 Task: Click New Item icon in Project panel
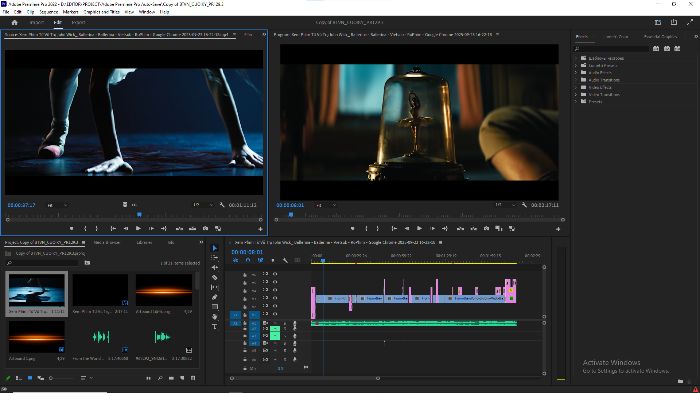coord(182,378)
